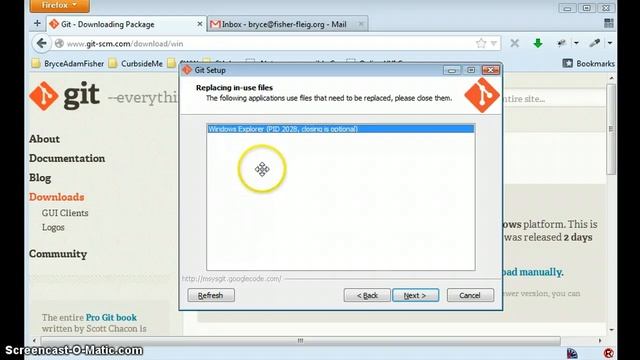Click the git logo on the webpage
The image size is (640, 360).
pyautogui.click(x=64, y=96)
